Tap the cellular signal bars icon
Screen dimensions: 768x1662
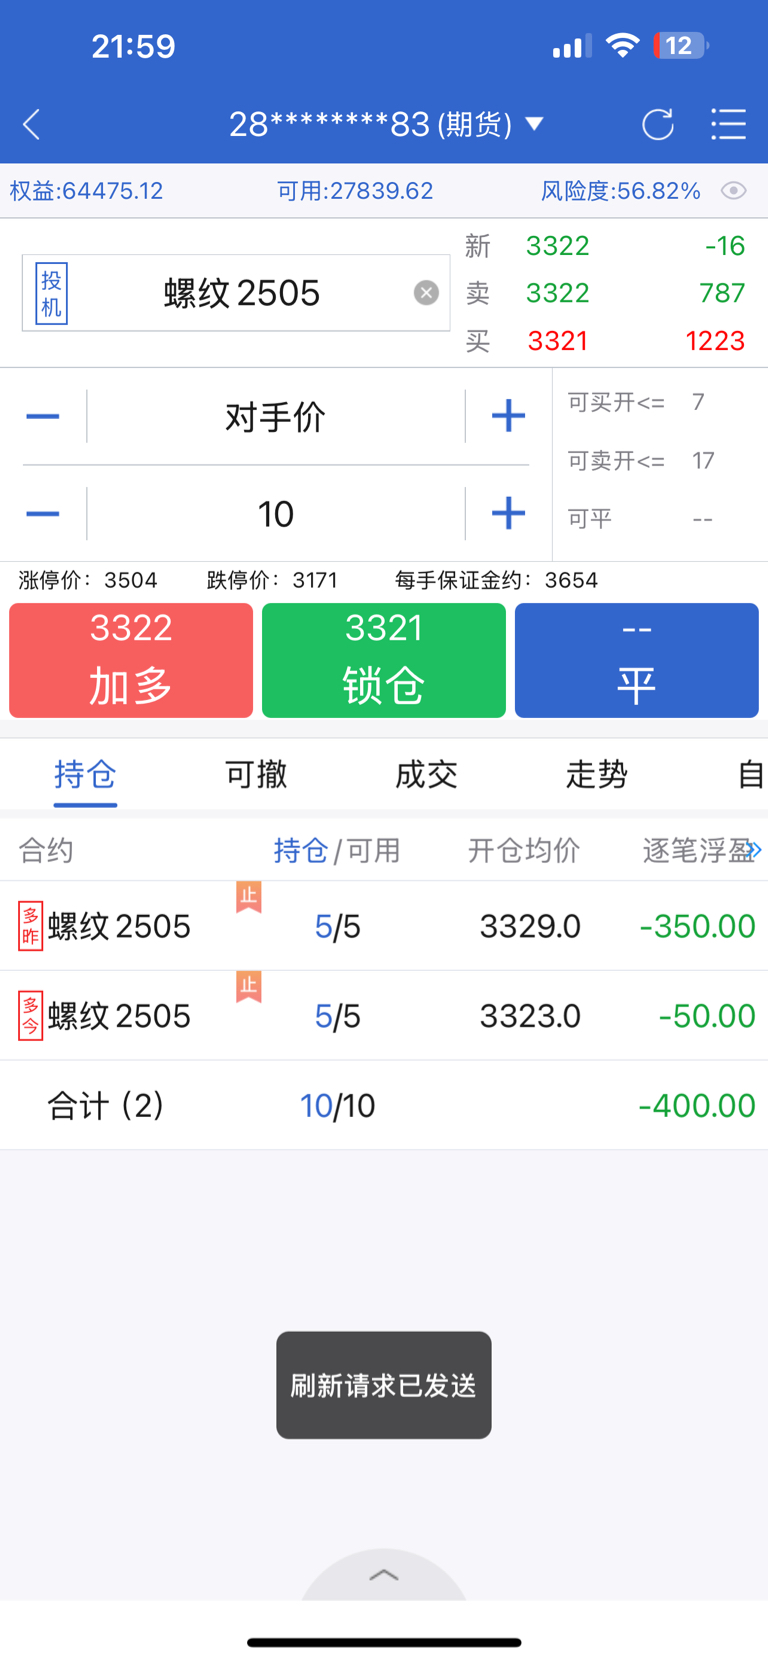pos(572,46)
